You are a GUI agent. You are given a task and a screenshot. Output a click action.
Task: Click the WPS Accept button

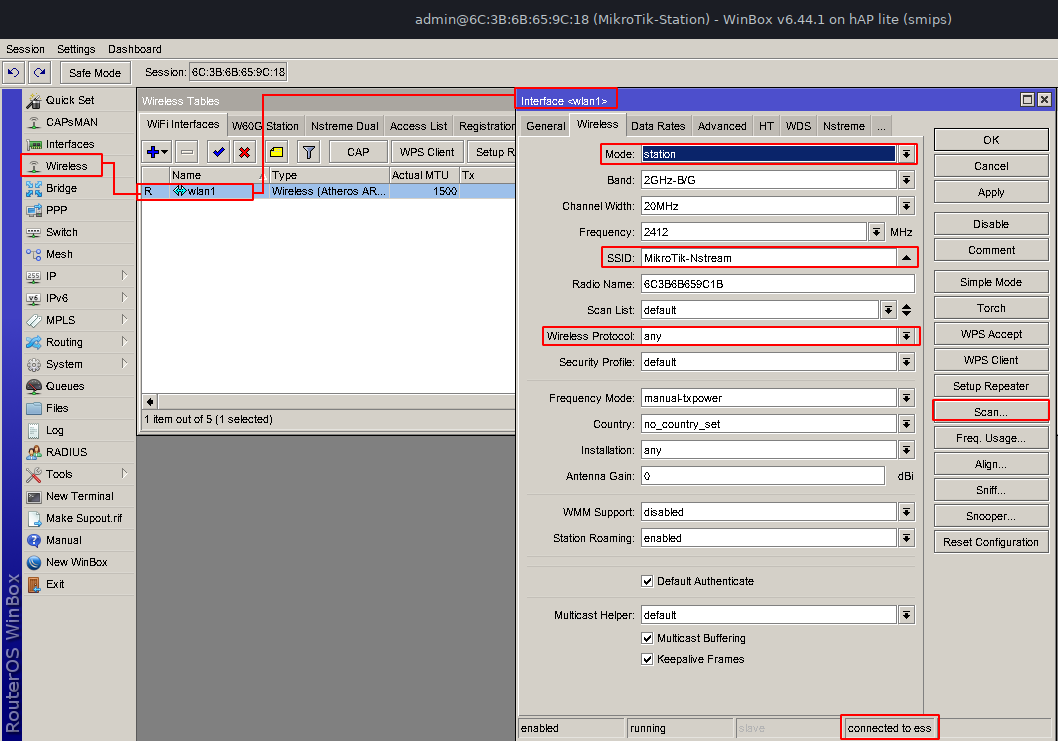tap(991, 334)
